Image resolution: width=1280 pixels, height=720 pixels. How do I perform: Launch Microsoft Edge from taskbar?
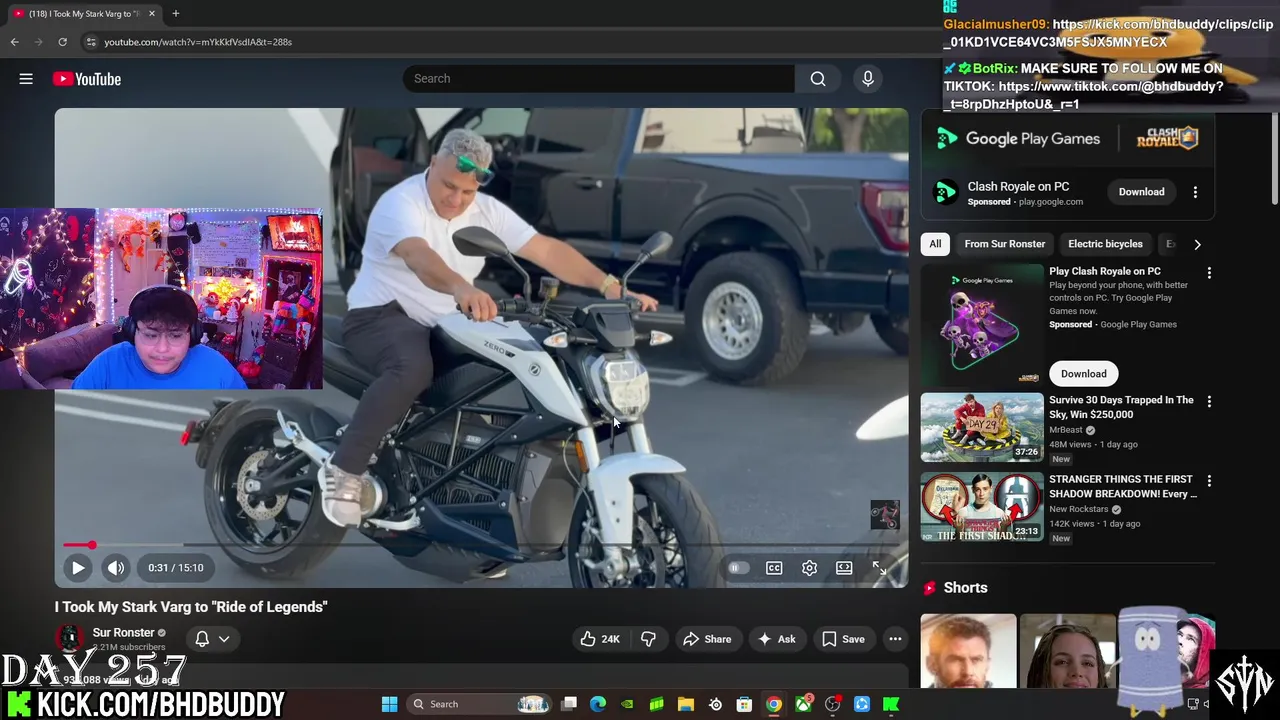pos(598,704)
